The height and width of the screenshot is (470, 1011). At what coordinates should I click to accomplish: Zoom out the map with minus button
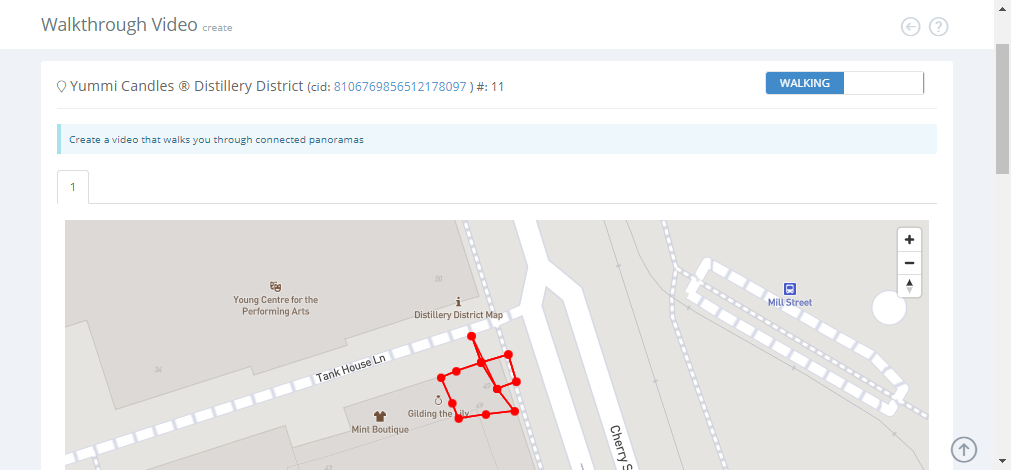click(x=909, y=263)
